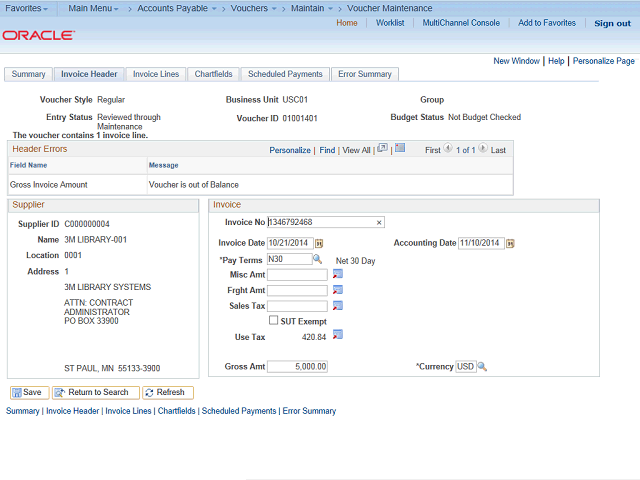The image size is (640, 480).
Task: Click Return to Search button
Action: tap(96, 393)
